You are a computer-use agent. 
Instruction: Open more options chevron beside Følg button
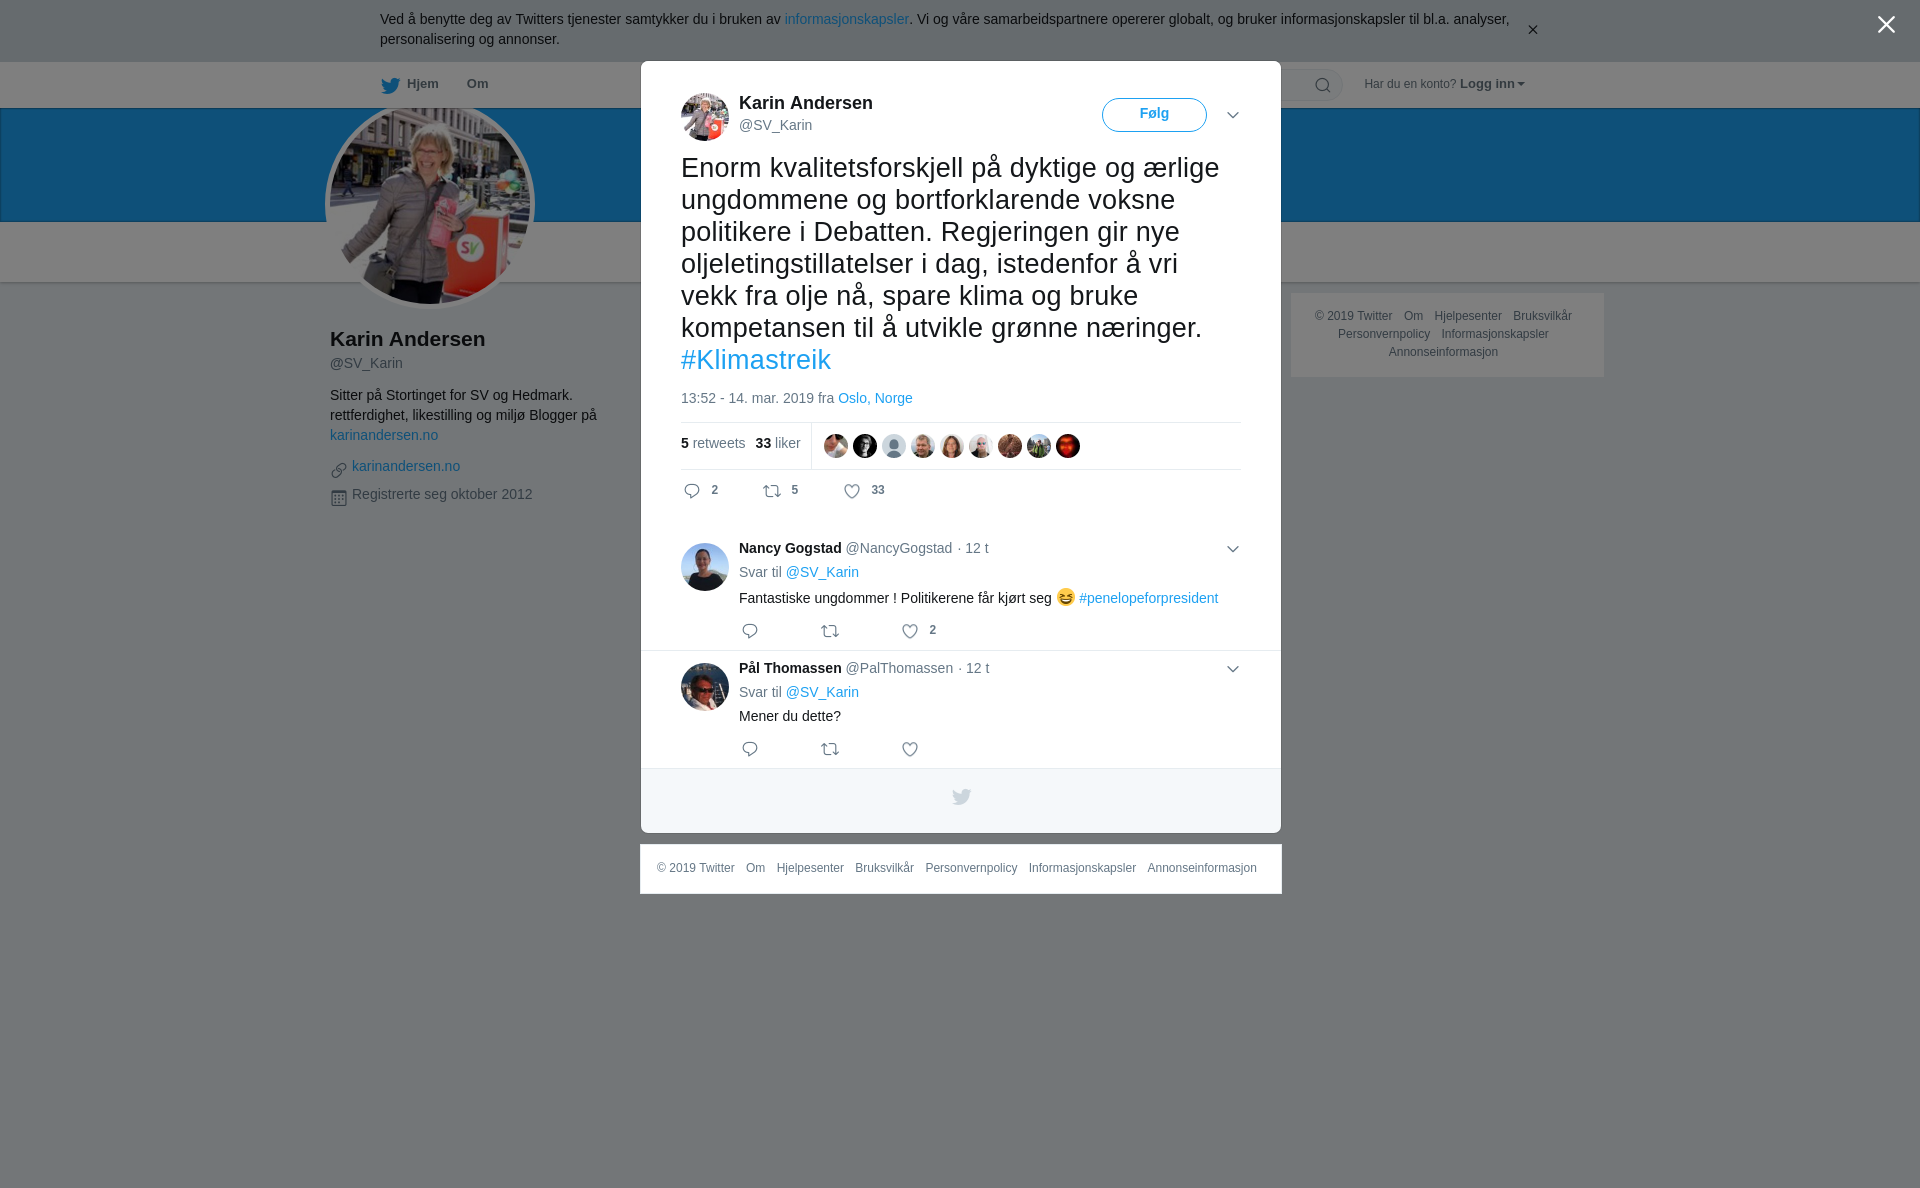(x=1233, y=116)
